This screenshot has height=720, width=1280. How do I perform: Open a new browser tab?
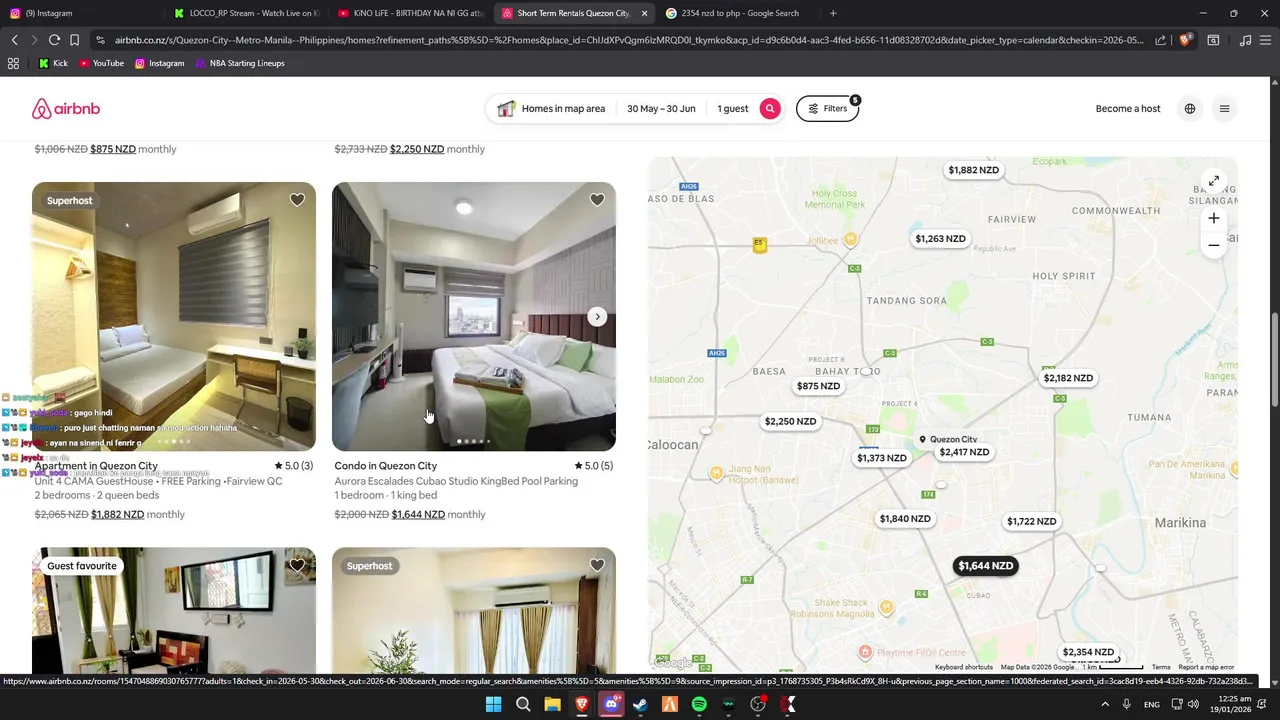click(833, 13)
